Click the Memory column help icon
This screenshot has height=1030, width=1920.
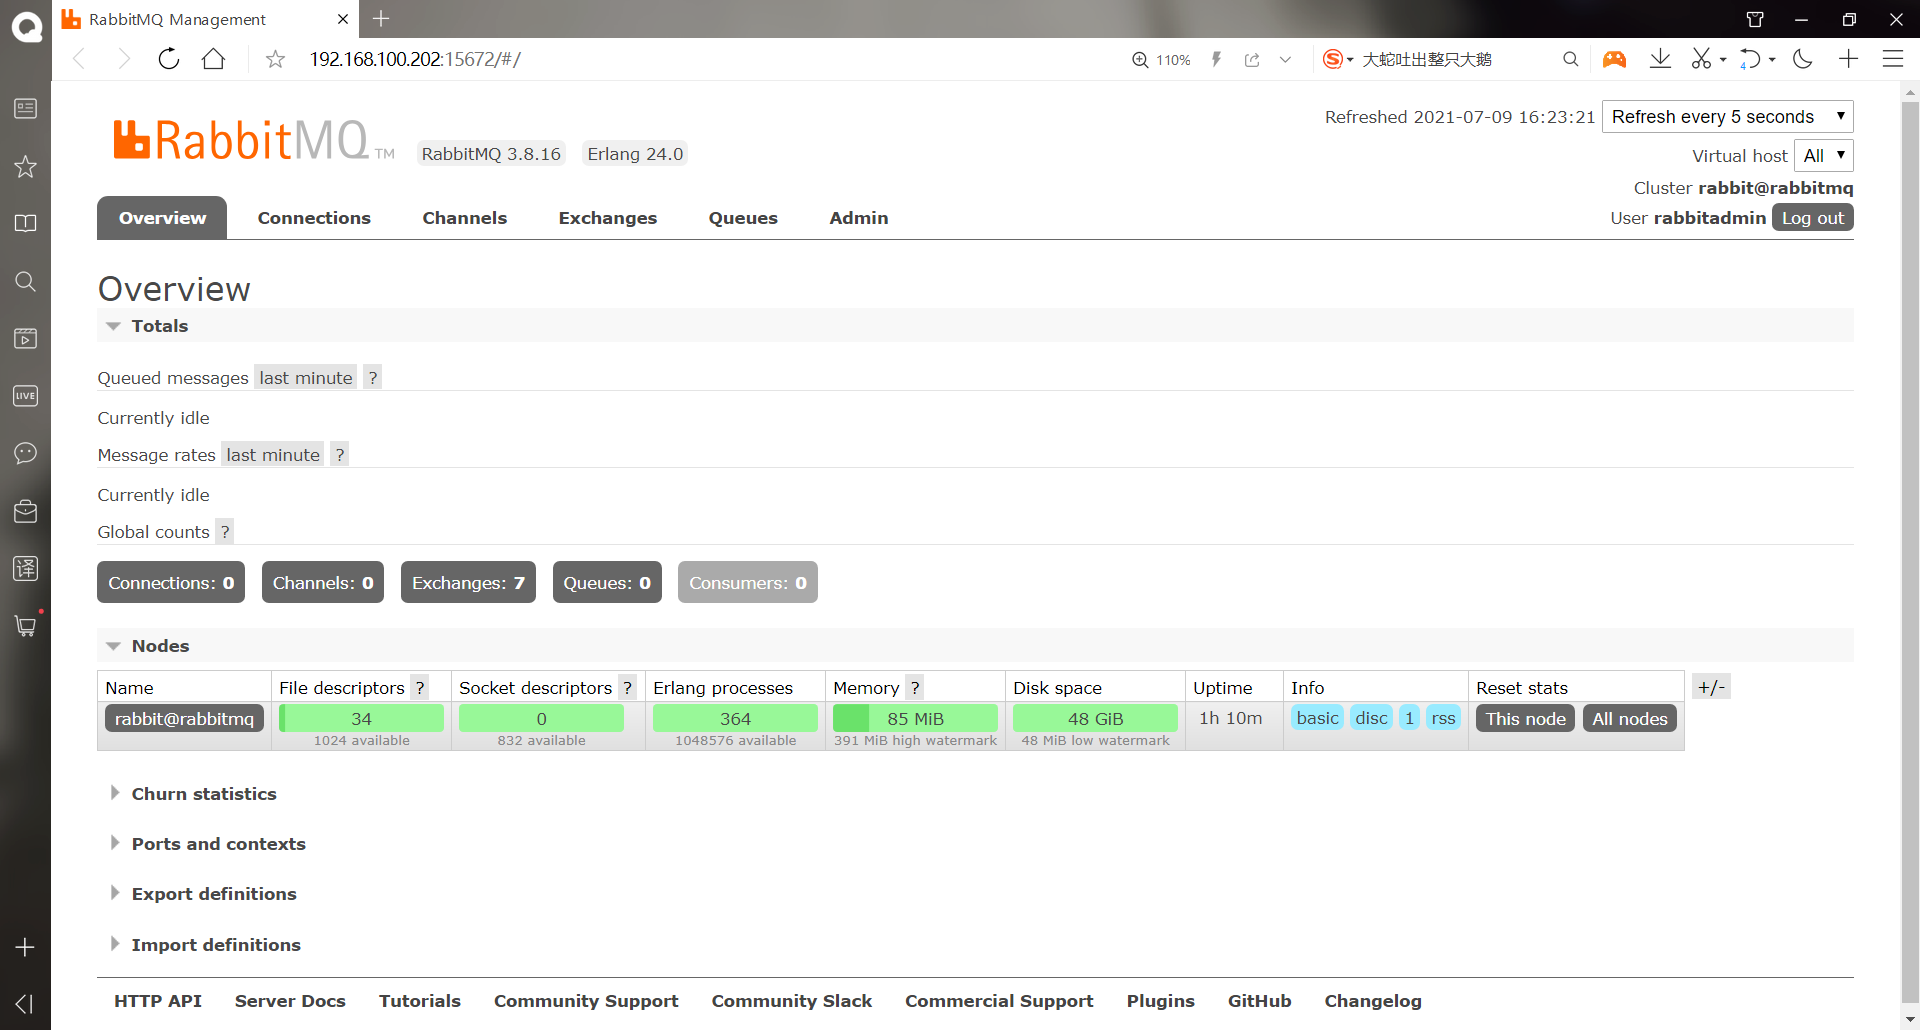point(915,687)
